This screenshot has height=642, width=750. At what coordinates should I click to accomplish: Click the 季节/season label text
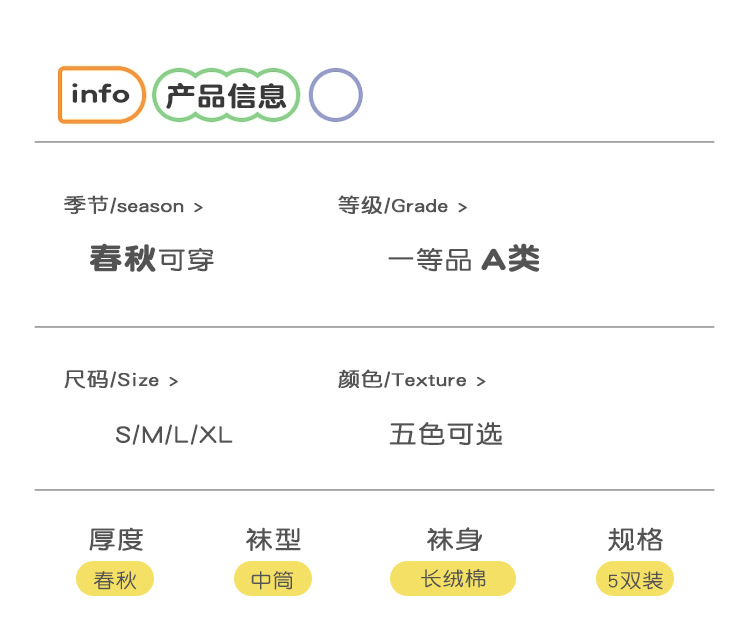tap(124, 206)
